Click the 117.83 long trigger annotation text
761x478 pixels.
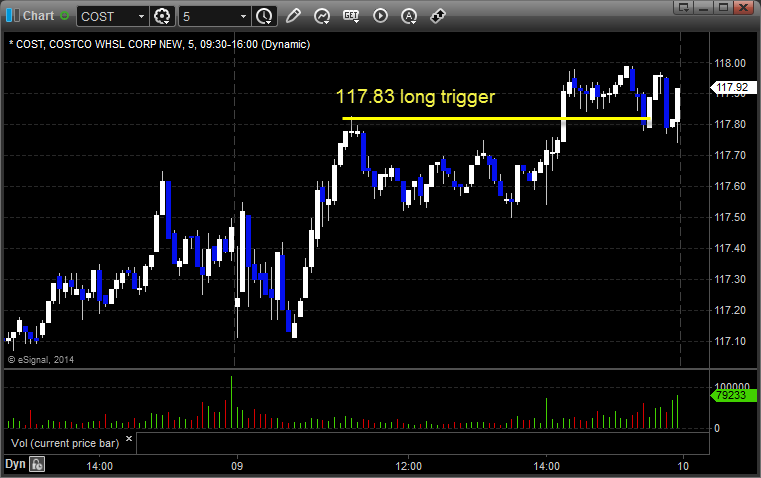point(415,97)
